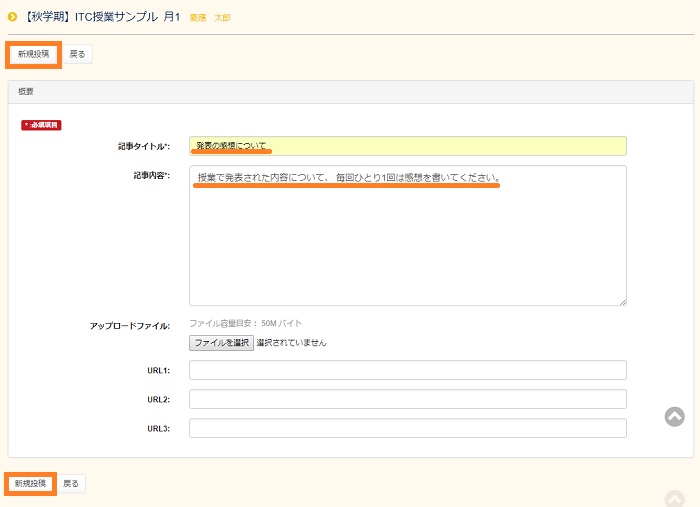Submit using the bottom 新規投稿 button

pos(30,484)
